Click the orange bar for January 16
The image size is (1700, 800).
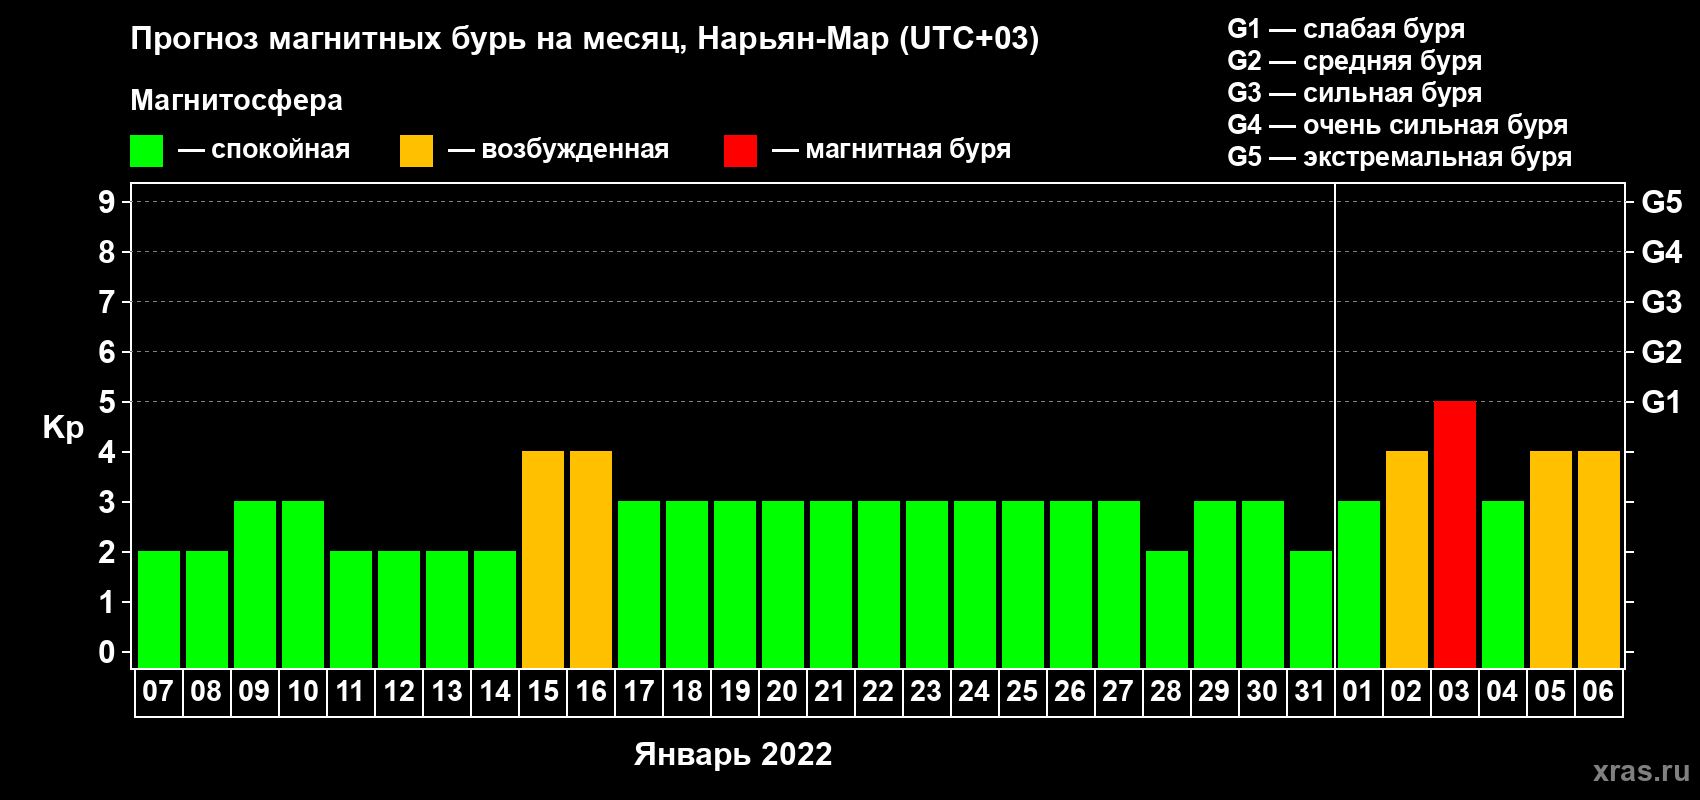tap(591, 559)
